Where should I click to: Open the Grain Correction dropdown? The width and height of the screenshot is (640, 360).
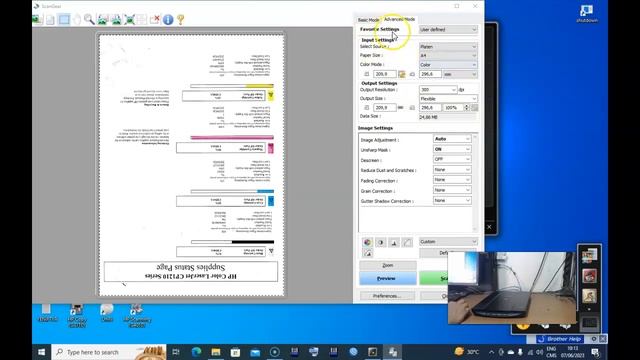[x=452, y=190]
